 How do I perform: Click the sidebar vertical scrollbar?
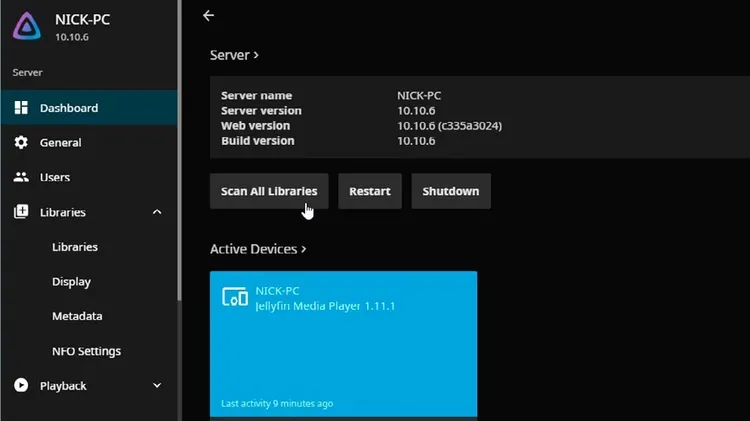[x=179, y=151]
